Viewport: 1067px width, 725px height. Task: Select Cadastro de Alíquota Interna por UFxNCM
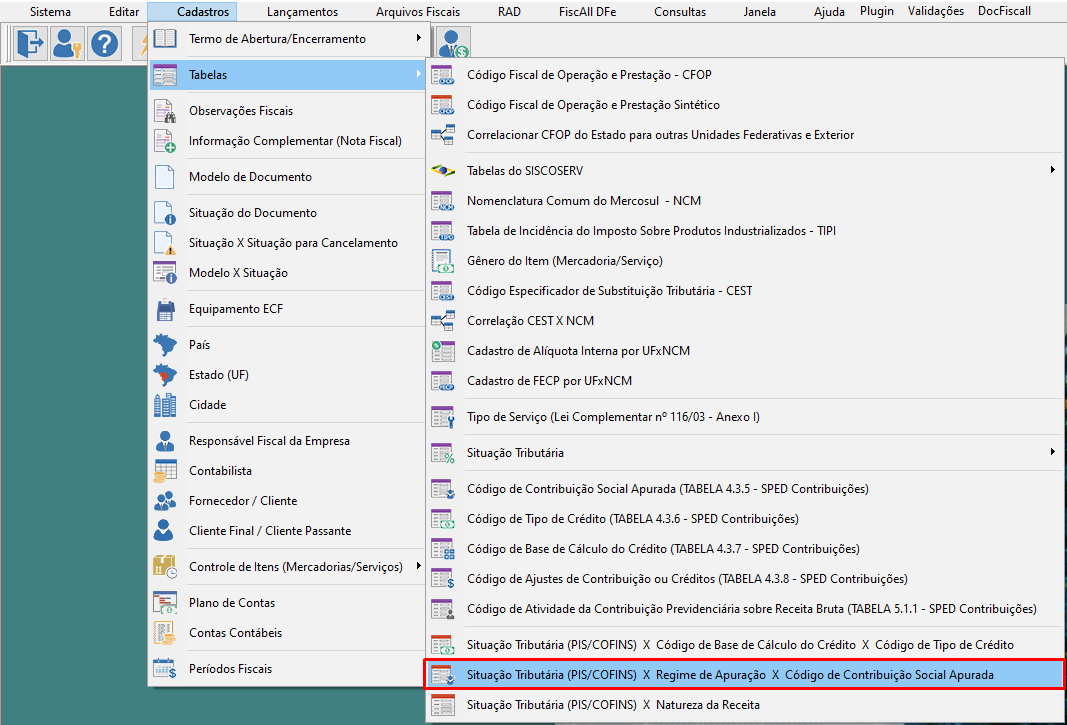coord(744,351)
